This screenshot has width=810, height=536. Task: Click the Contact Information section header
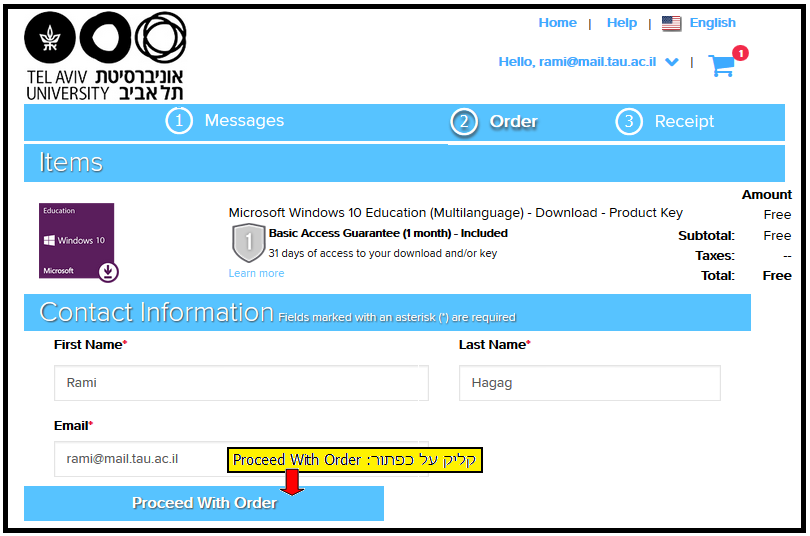[387, 312]
